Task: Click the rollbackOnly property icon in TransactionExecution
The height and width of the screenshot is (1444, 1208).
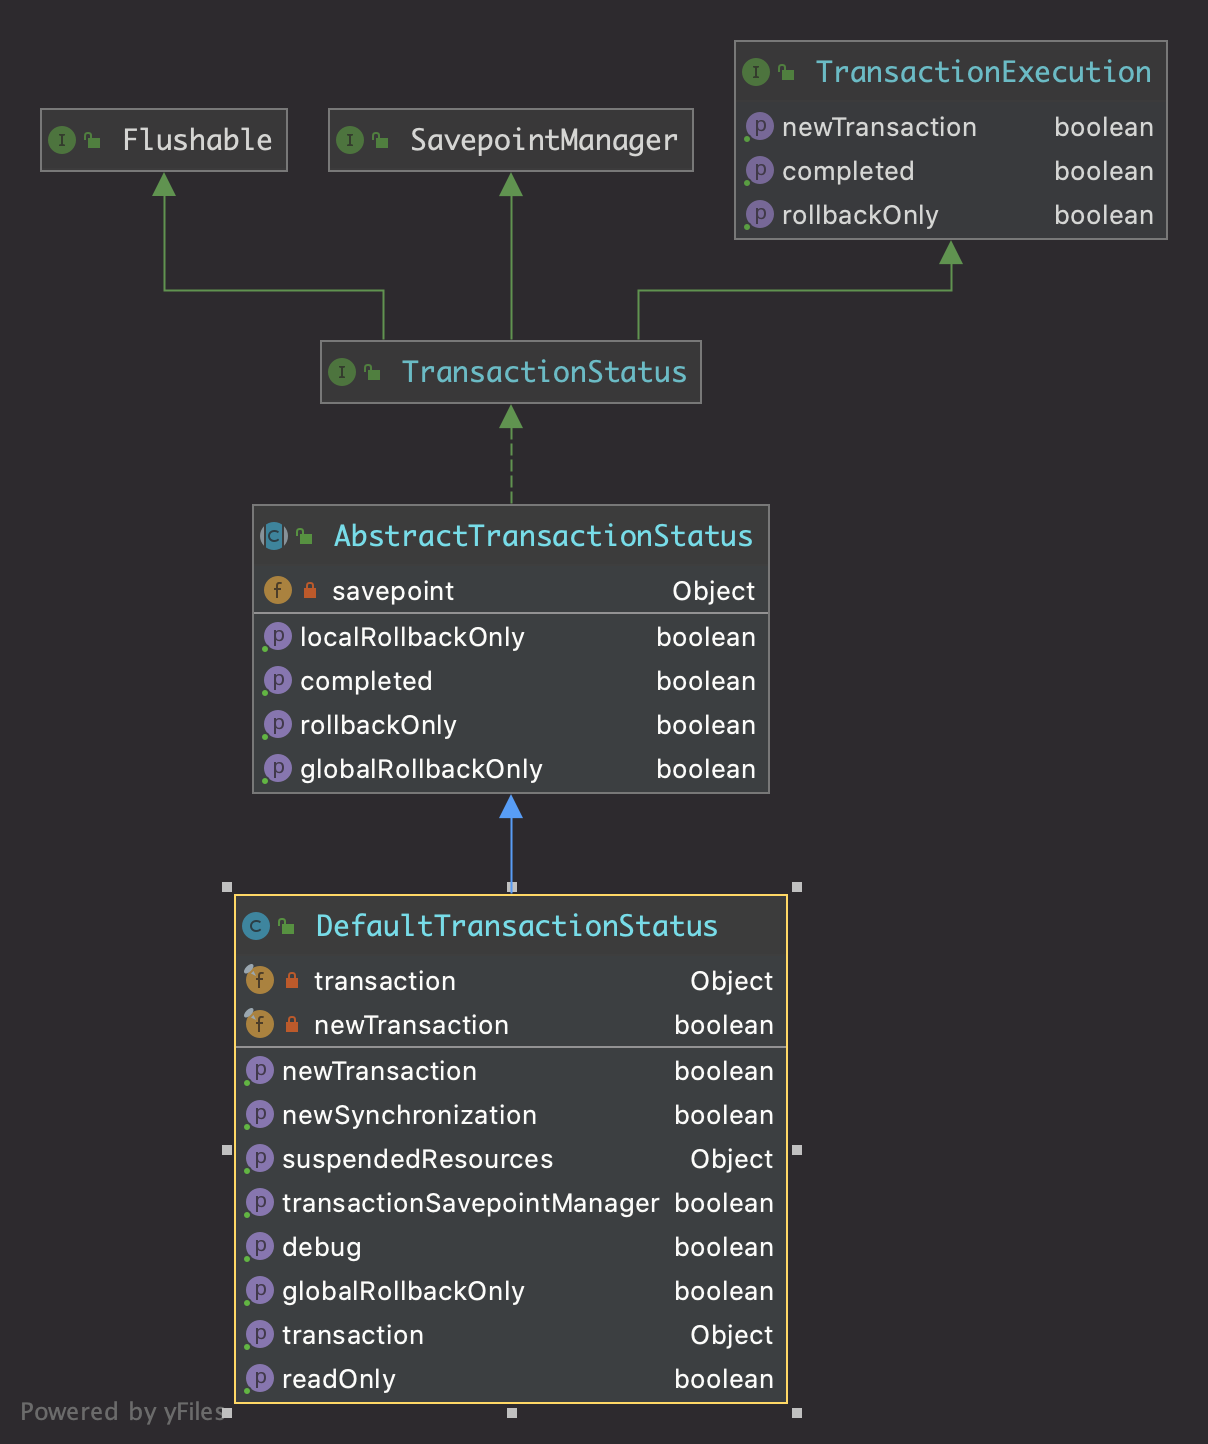Action: (x=759, y=215)
